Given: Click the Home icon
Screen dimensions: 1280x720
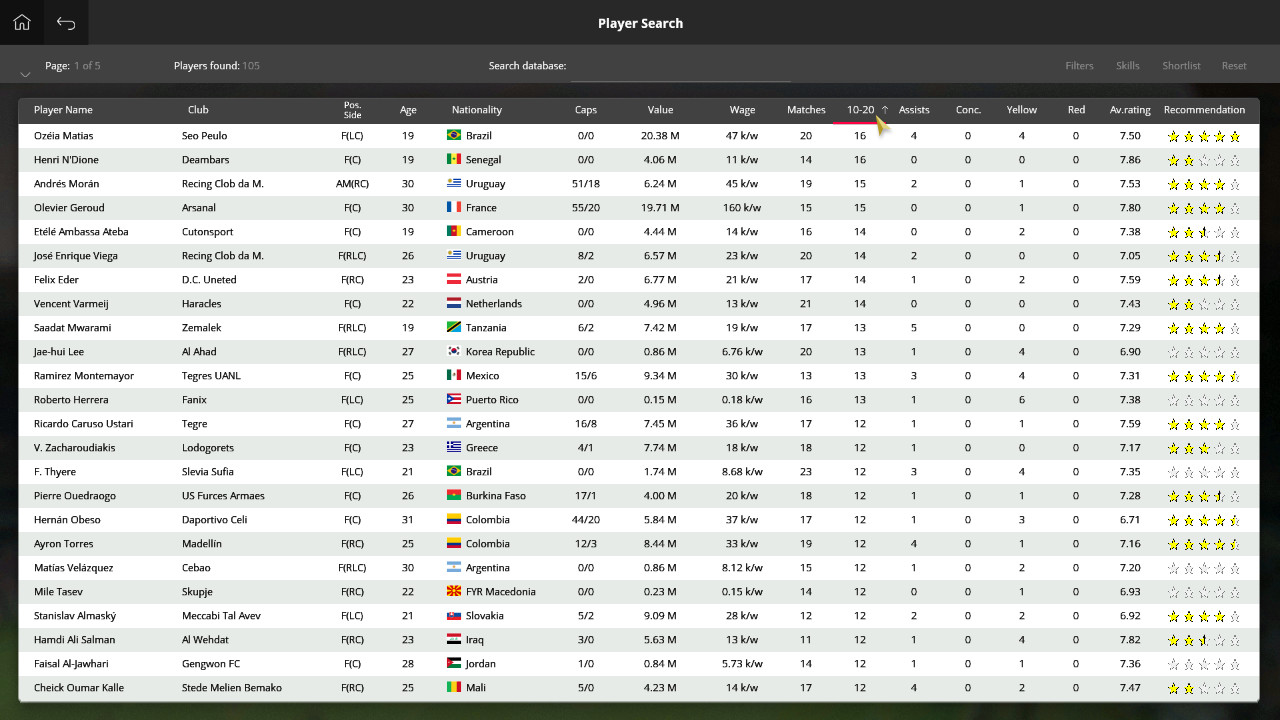Looking at the screenshot, I should tap(22, 23).
